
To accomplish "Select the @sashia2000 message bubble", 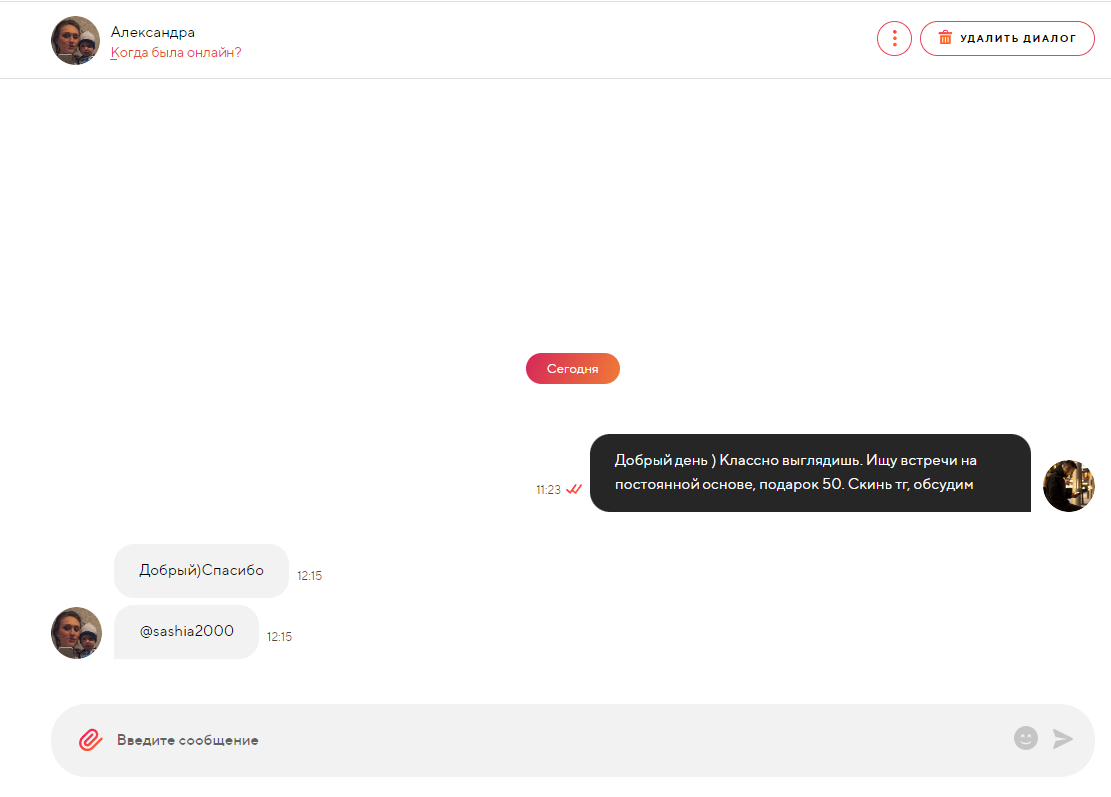I will click(186, 631).
